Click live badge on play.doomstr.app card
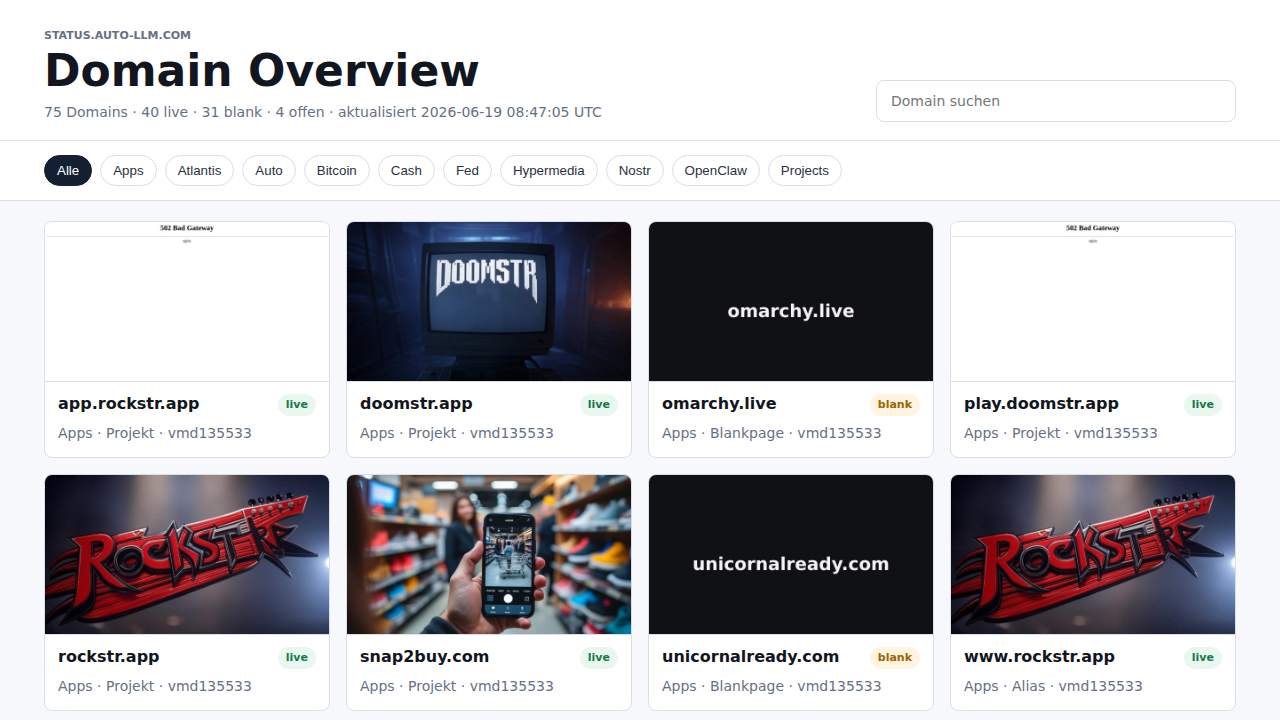The height and width of the screenshot is (720, 1280). click(1203, 405)
